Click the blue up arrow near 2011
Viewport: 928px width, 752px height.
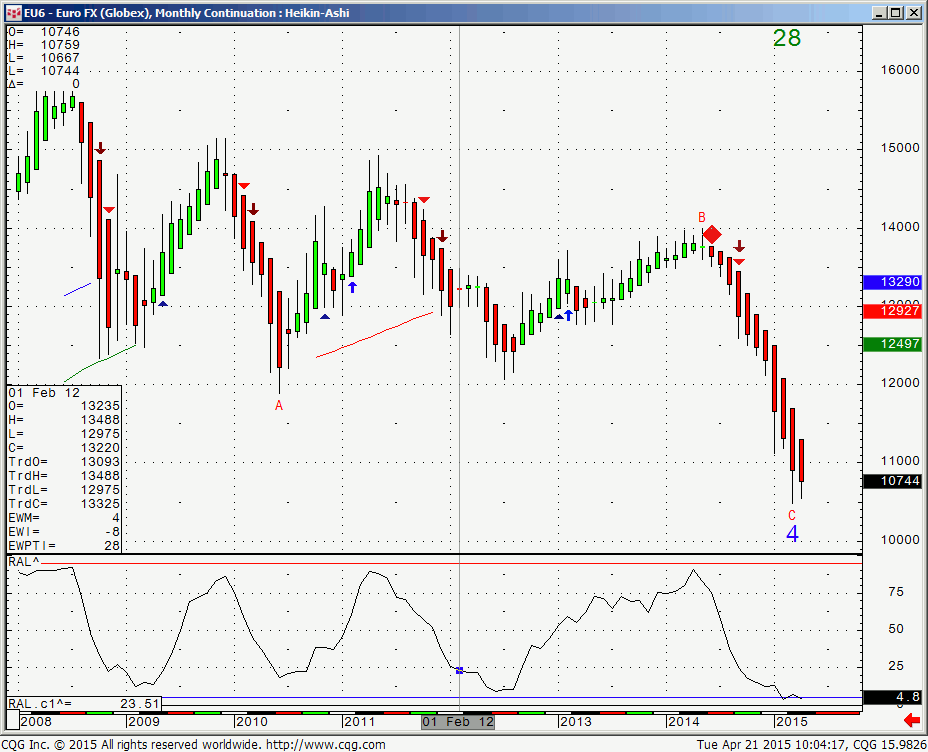[353, 288]
